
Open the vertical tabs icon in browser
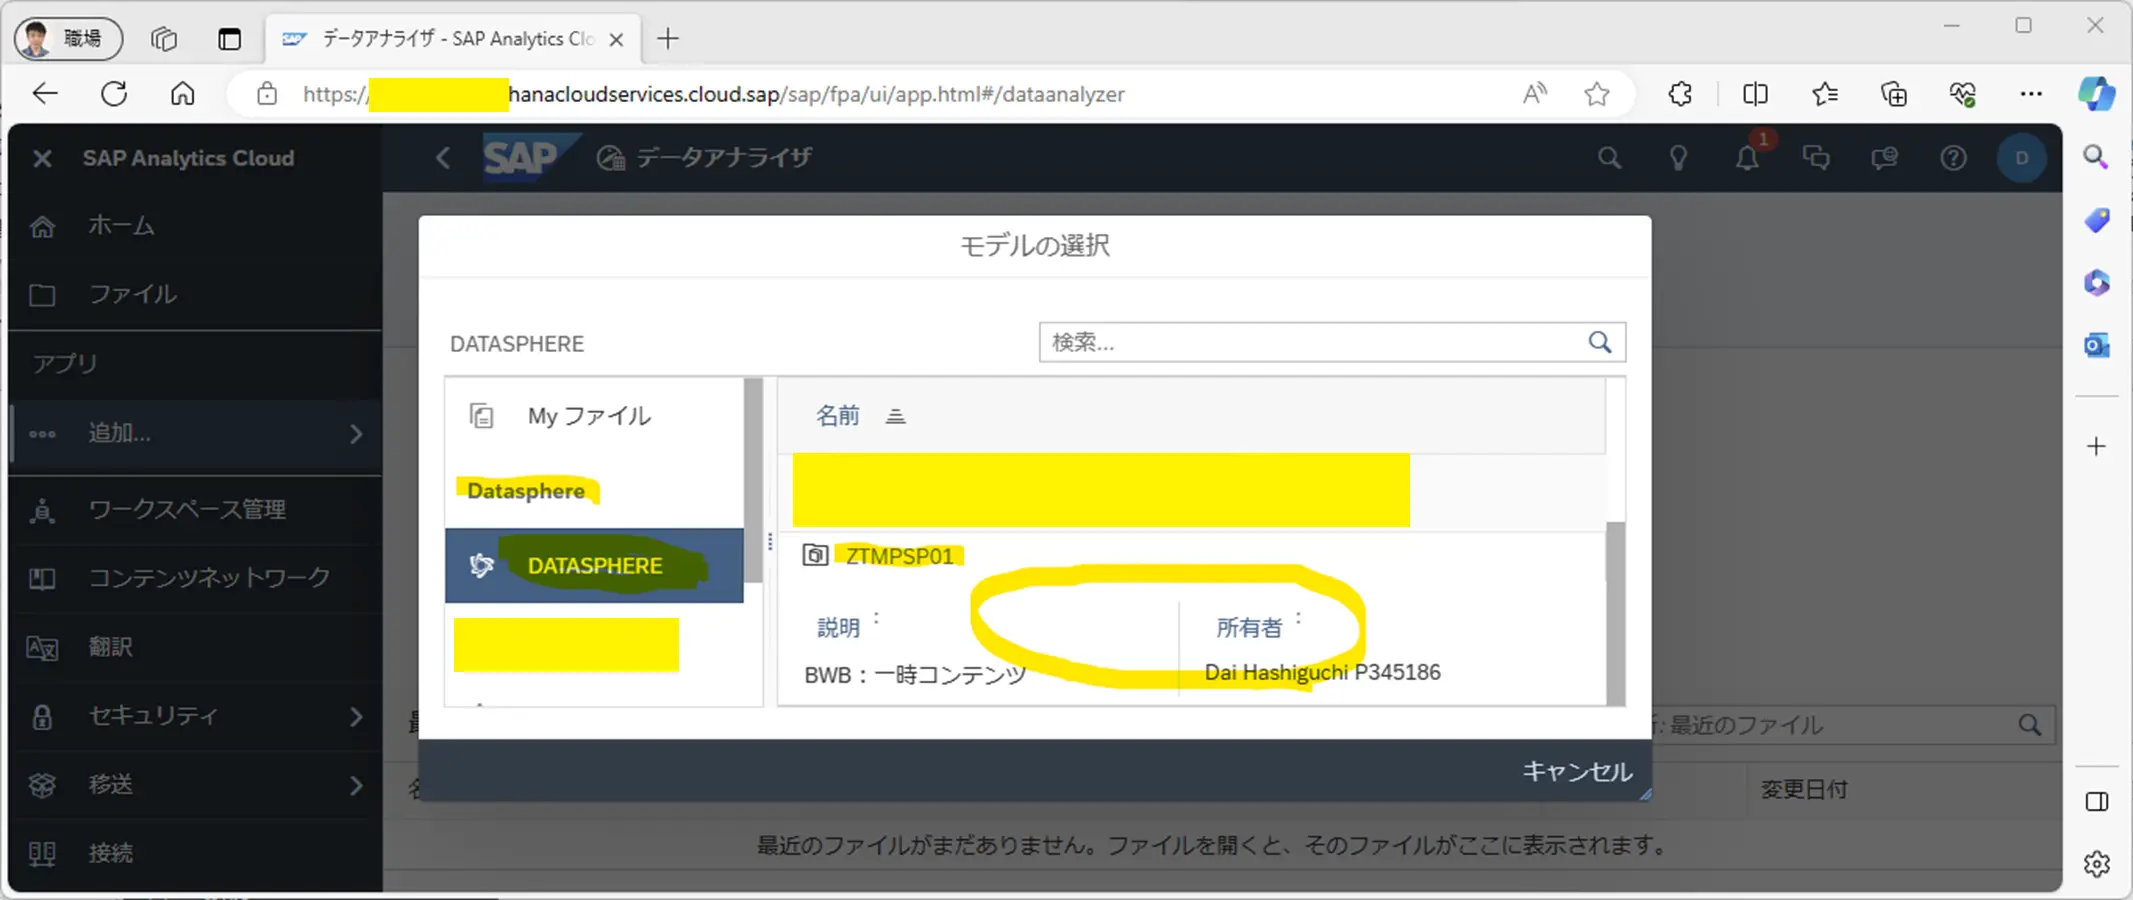coord(229,39)
